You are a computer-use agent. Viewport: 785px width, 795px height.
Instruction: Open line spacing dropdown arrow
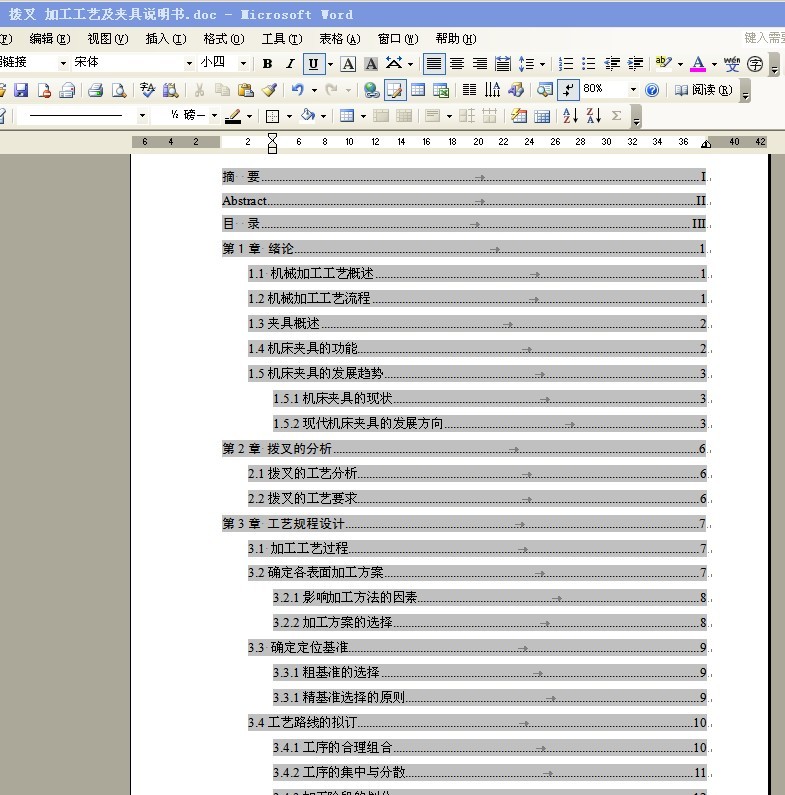click(542, 64)
